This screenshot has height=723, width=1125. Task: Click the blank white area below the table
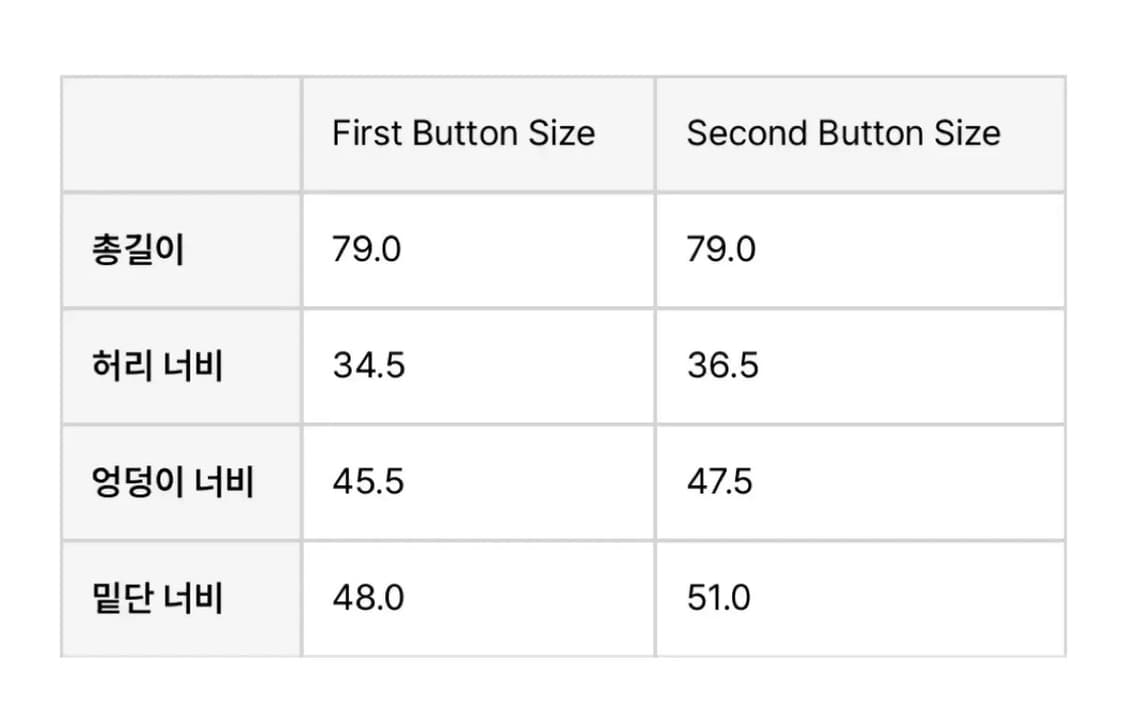click(x=562, y=692)
